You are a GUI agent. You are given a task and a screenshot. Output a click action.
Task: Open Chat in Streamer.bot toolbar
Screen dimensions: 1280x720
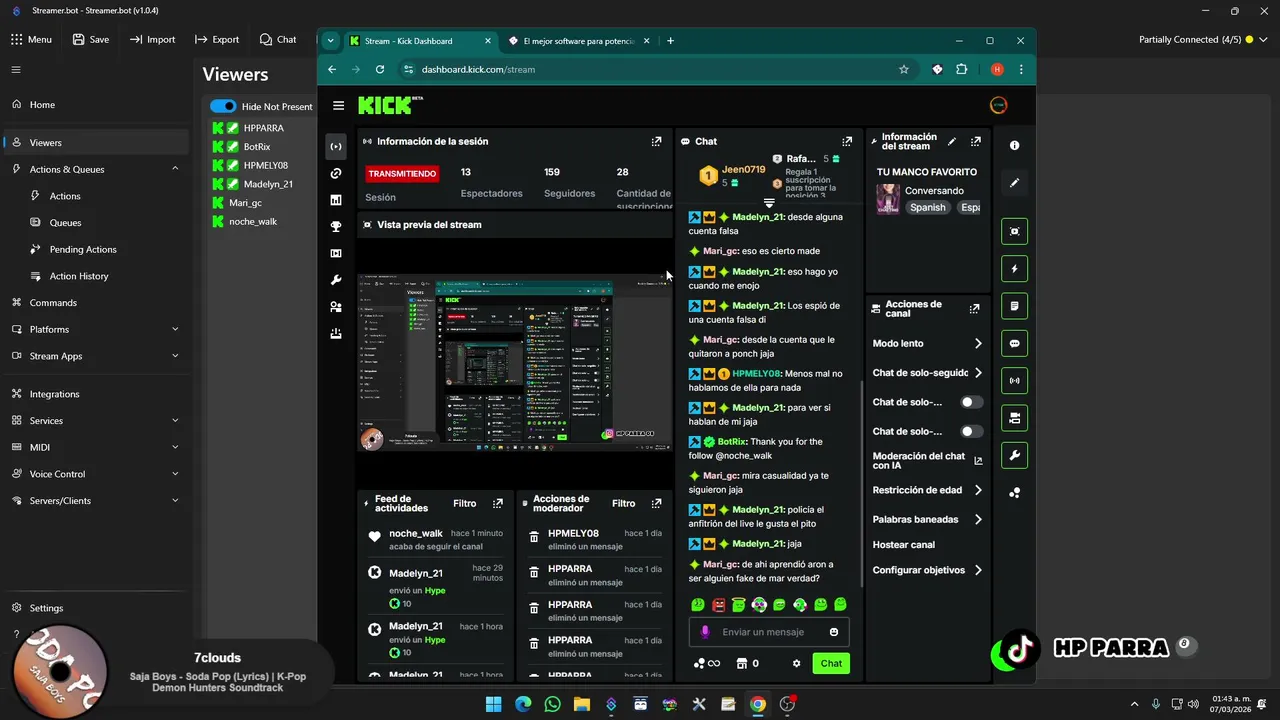[278, 40]
